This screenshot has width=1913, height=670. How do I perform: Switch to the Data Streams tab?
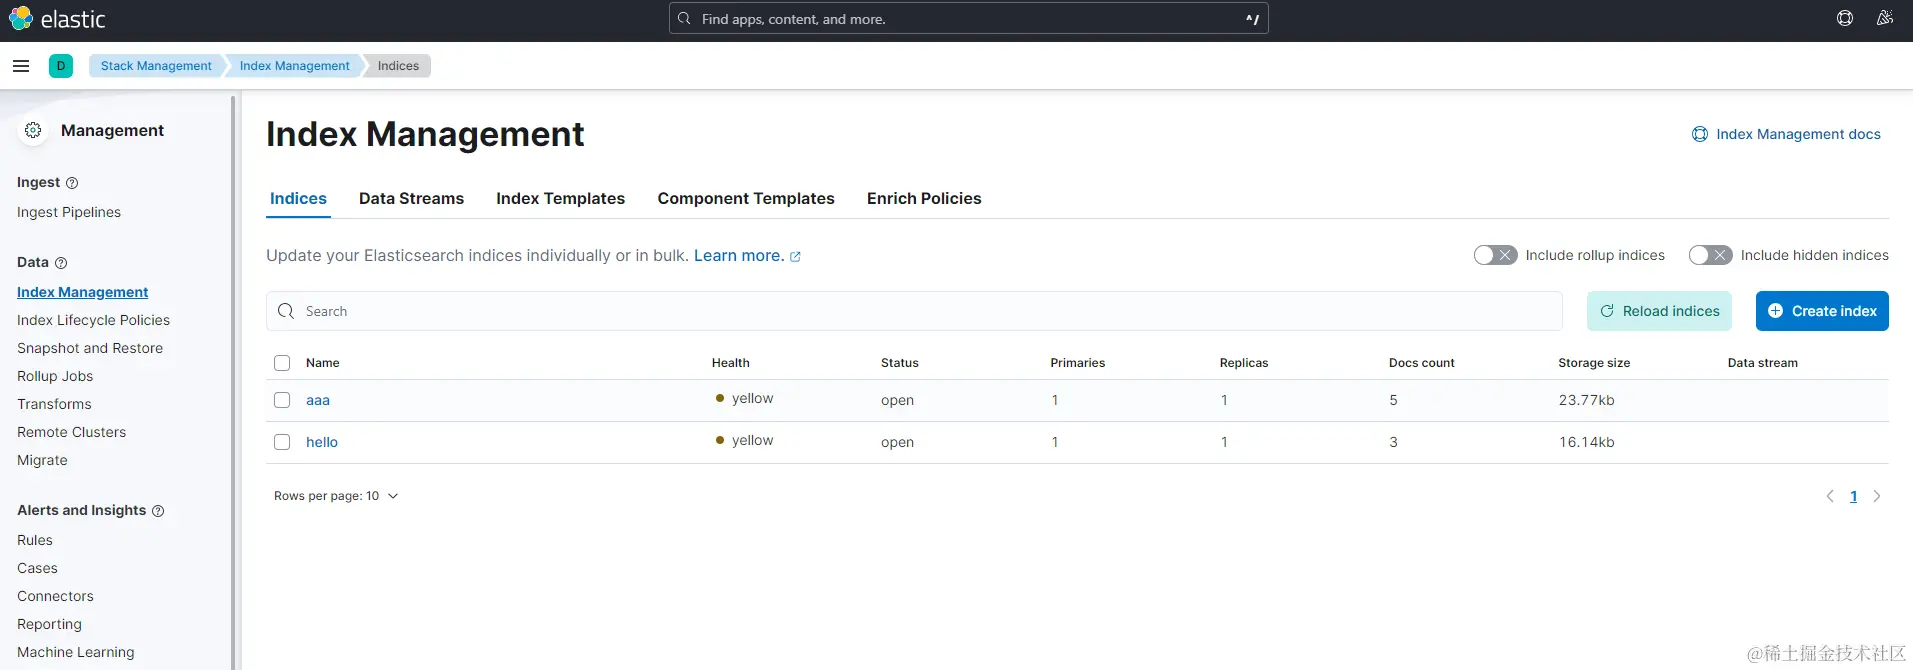pos(411,198)
